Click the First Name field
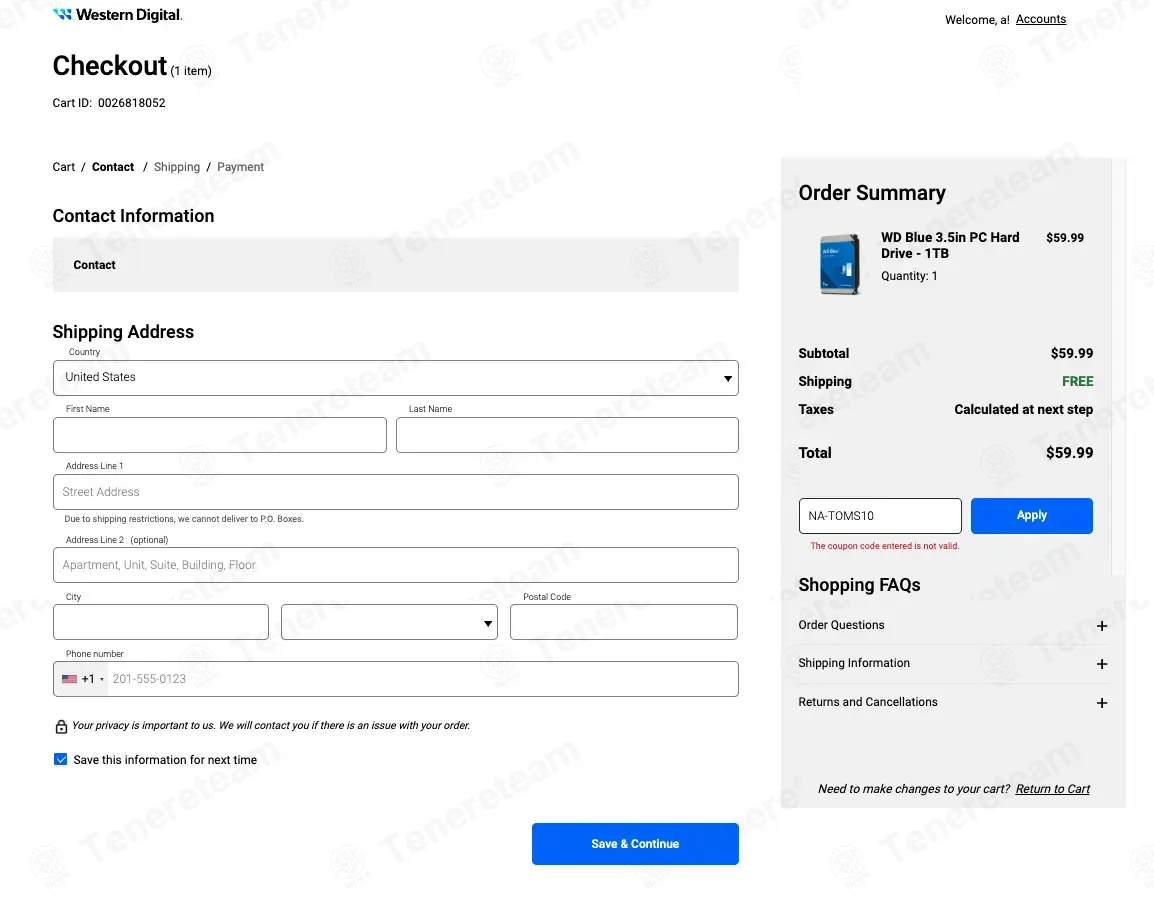1154x924 pixels. (x=219, y=435)
